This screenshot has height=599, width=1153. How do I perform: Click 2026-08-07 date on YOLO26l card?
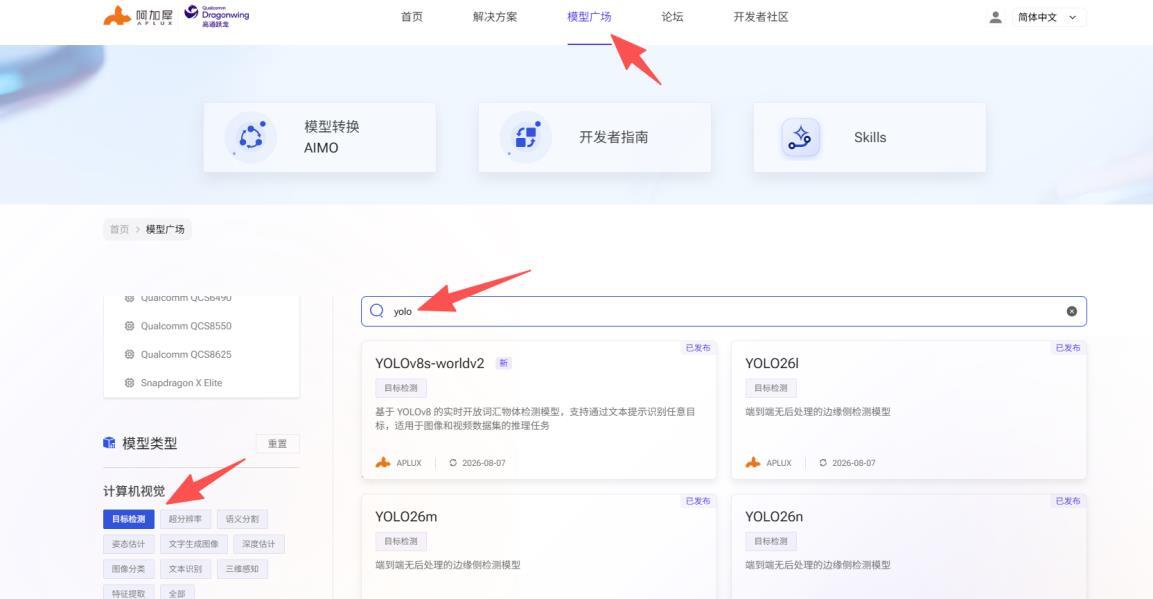(x=854, y=463)
